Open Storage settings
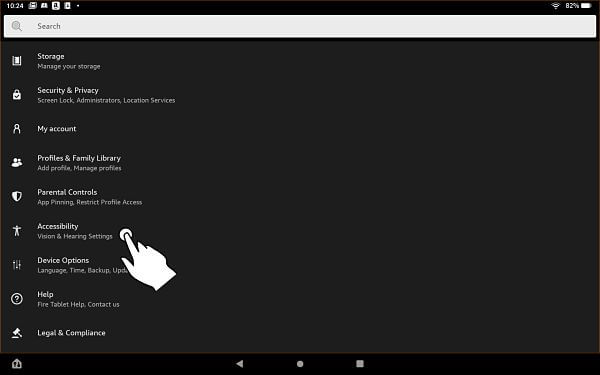 pos(300,61)
